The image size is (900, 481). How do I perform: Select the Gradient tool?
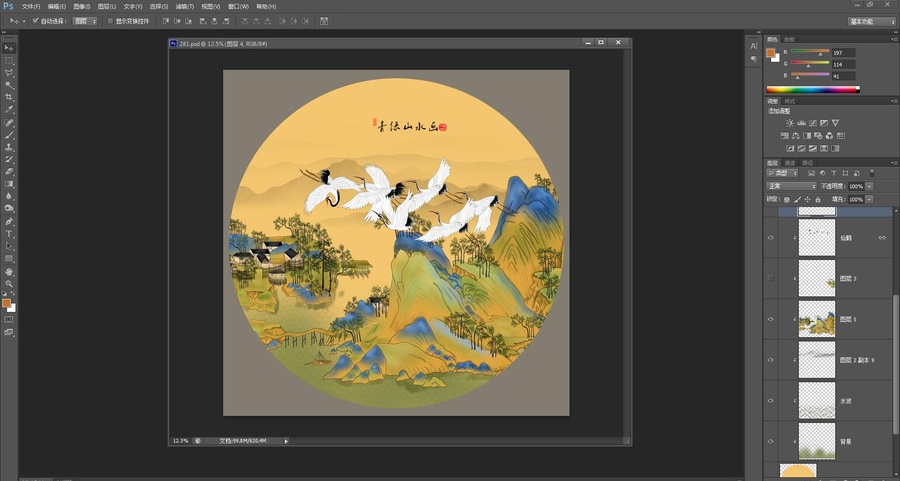[9, 184]
